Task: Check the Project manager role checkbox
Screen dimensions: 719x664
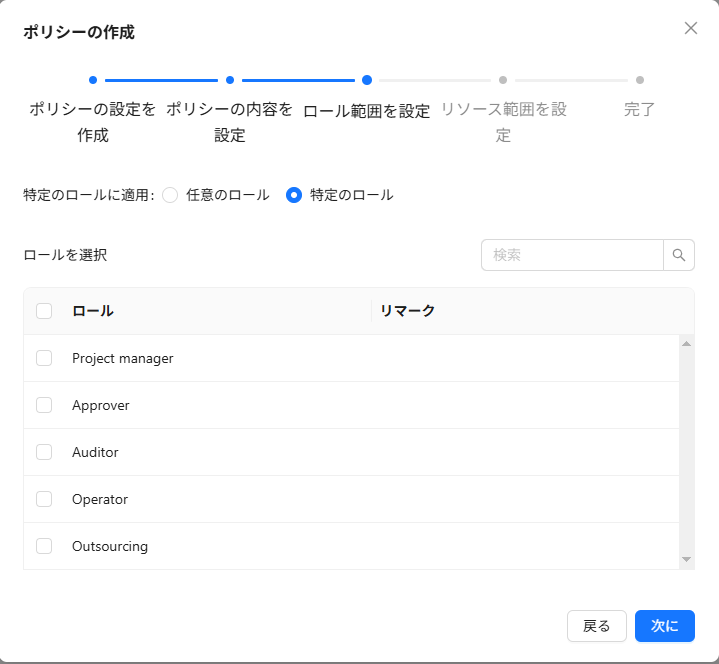Action: 44,358
